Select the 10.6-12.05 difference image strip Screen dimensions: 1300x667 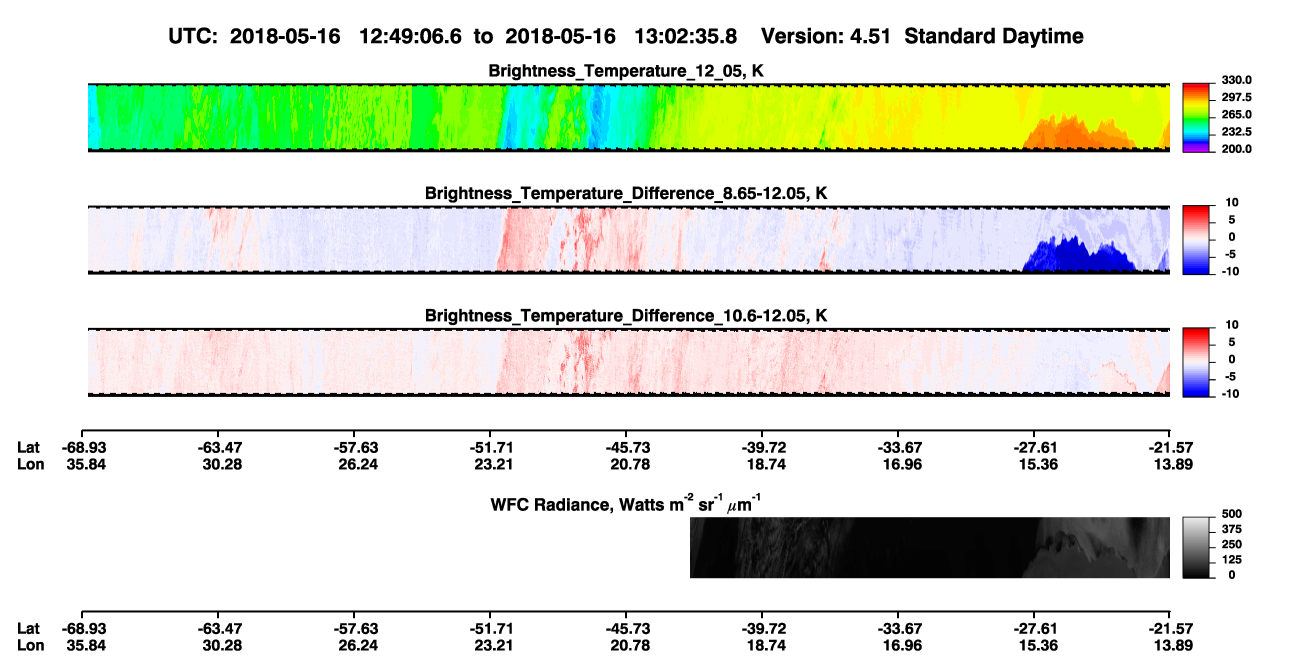coord(628,362)
